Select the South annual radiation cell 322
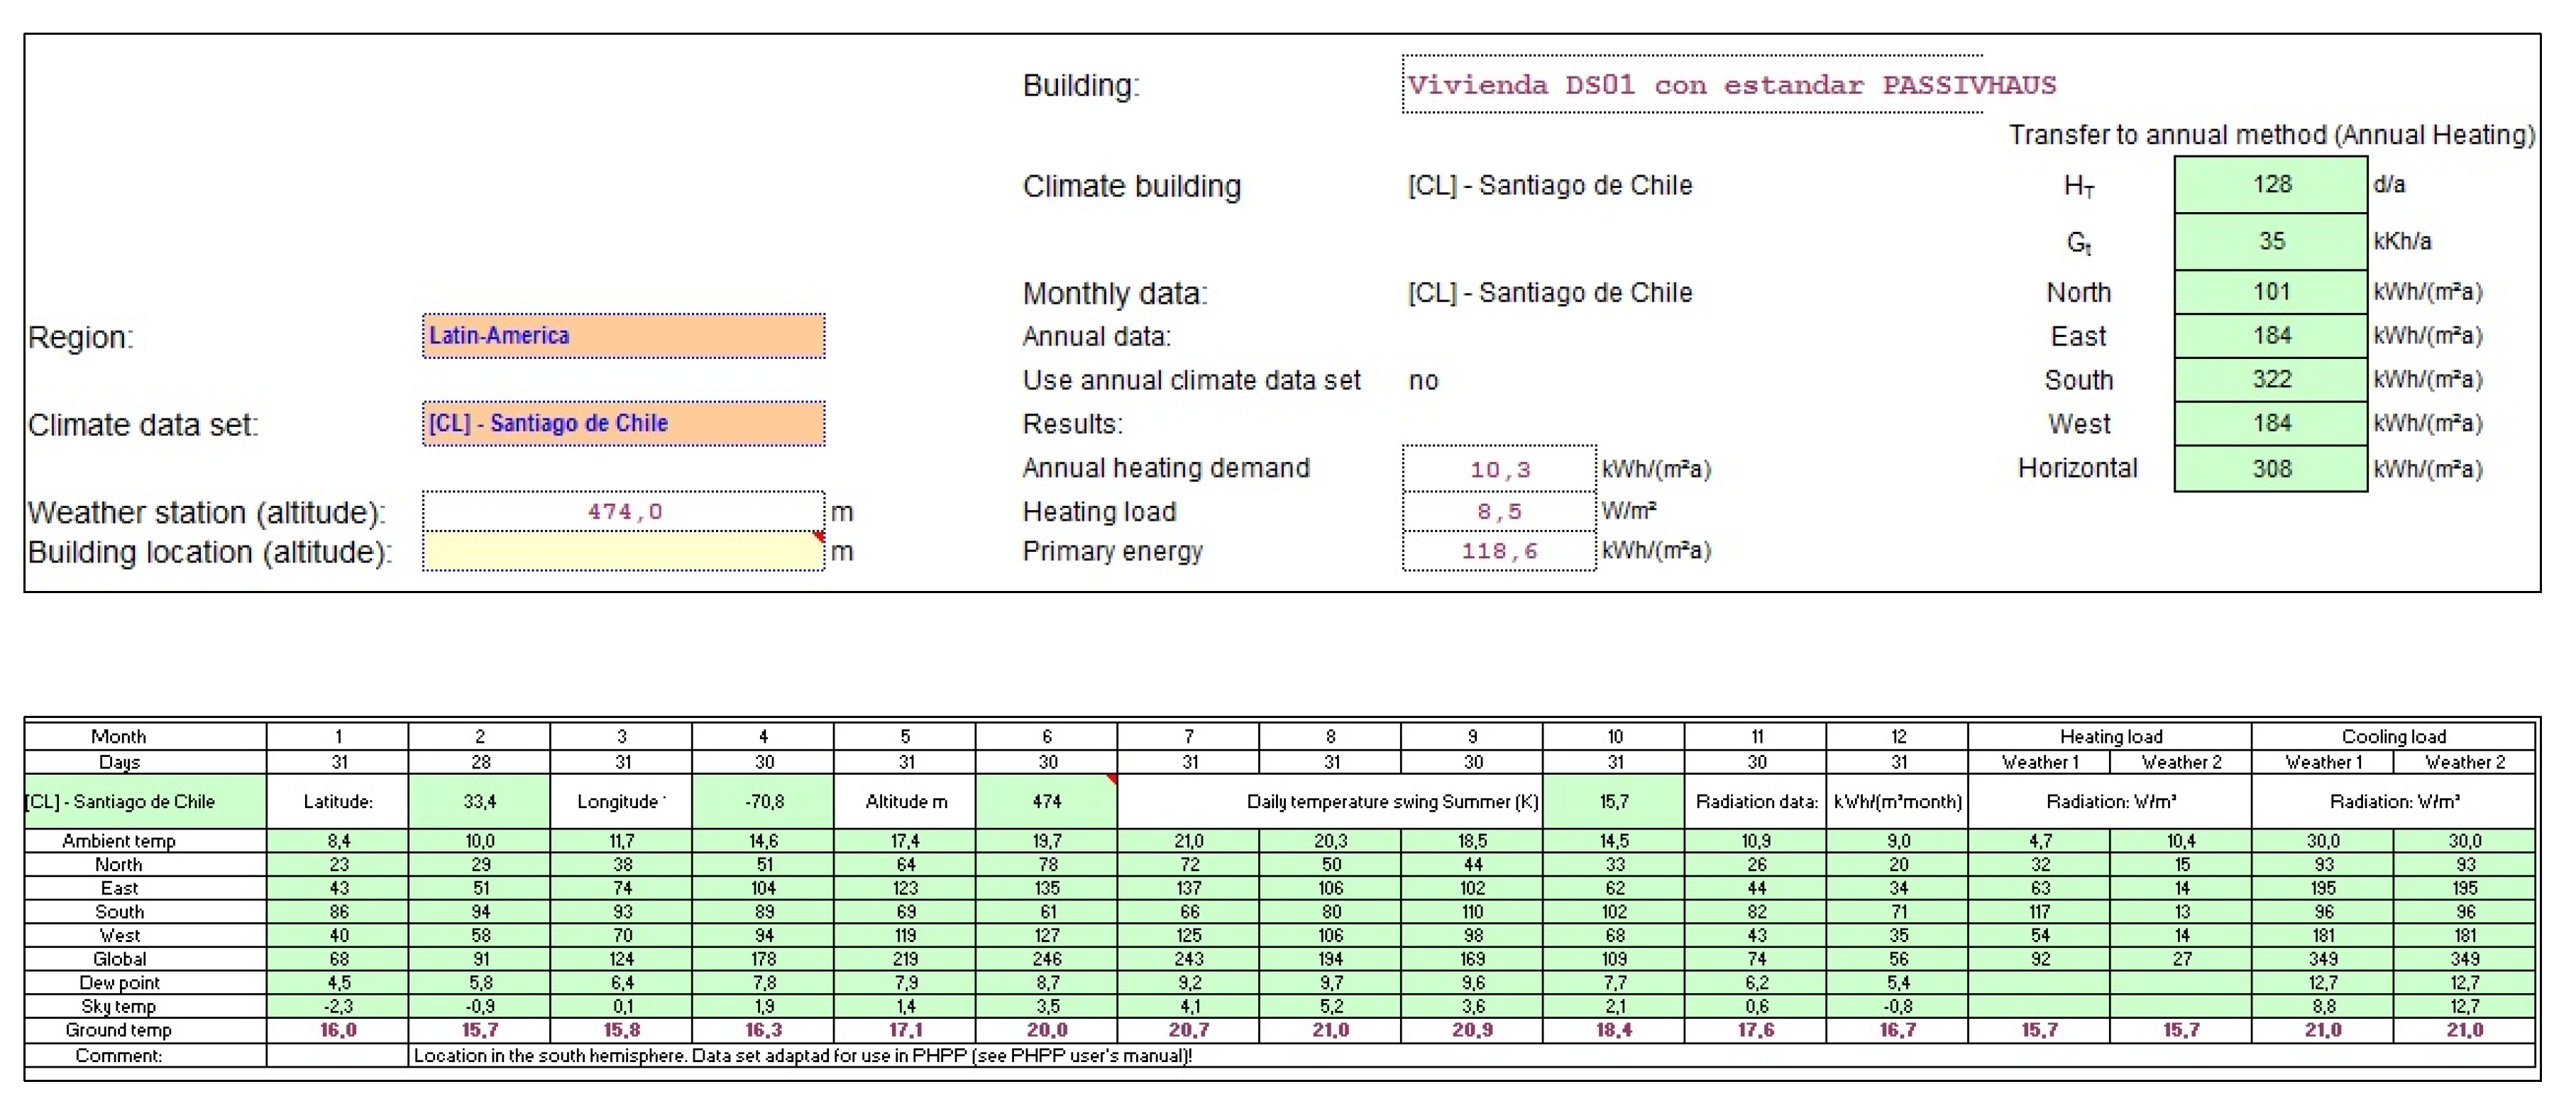This screenshot has height=1111, width=2576. 2270,379
